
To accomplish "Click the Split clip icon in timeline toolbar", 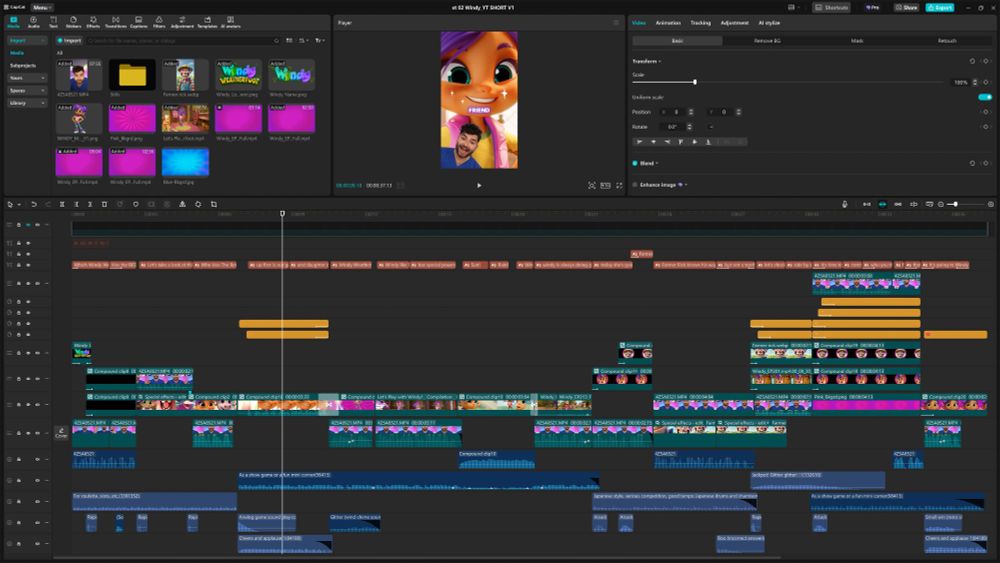I will (62, 204).
